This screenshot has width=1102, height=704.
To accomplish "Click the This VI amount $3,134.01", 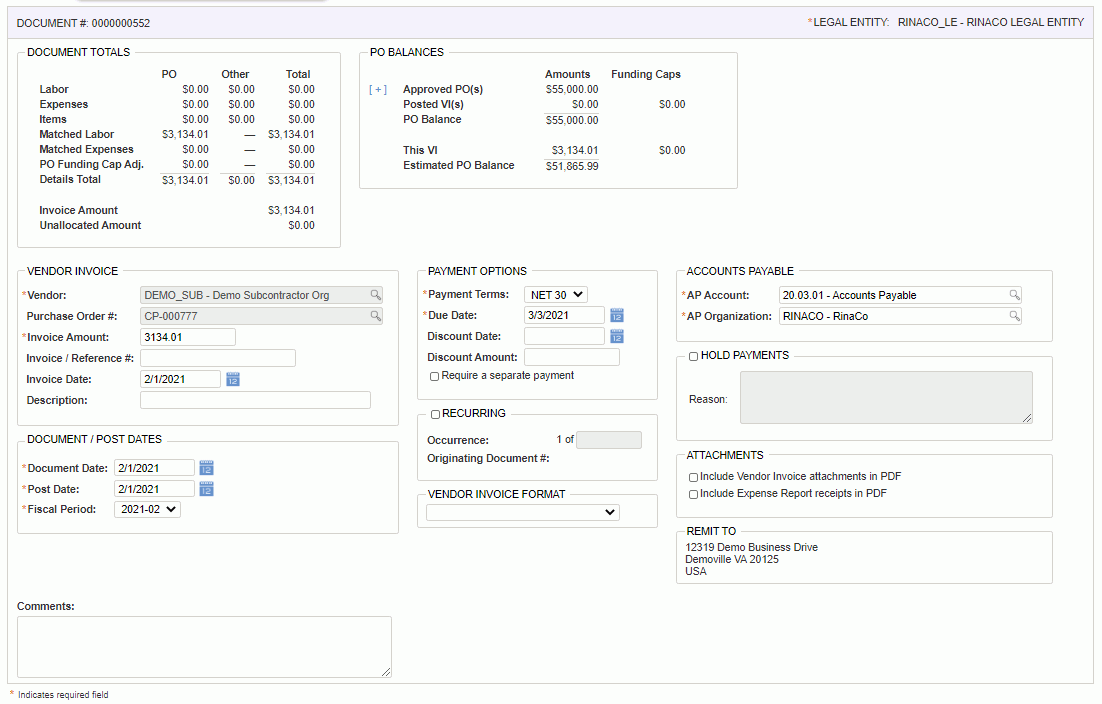I will click(x=575, y=150).
